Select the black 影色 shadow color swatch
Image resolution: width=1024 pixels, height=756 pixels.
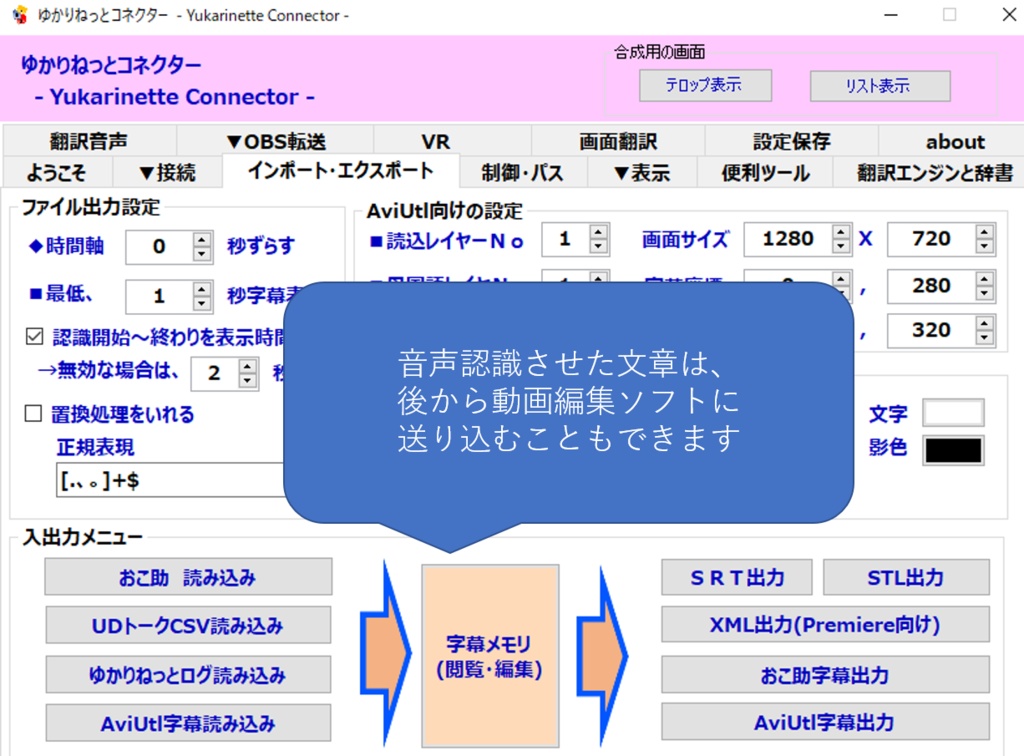point(952,448)
